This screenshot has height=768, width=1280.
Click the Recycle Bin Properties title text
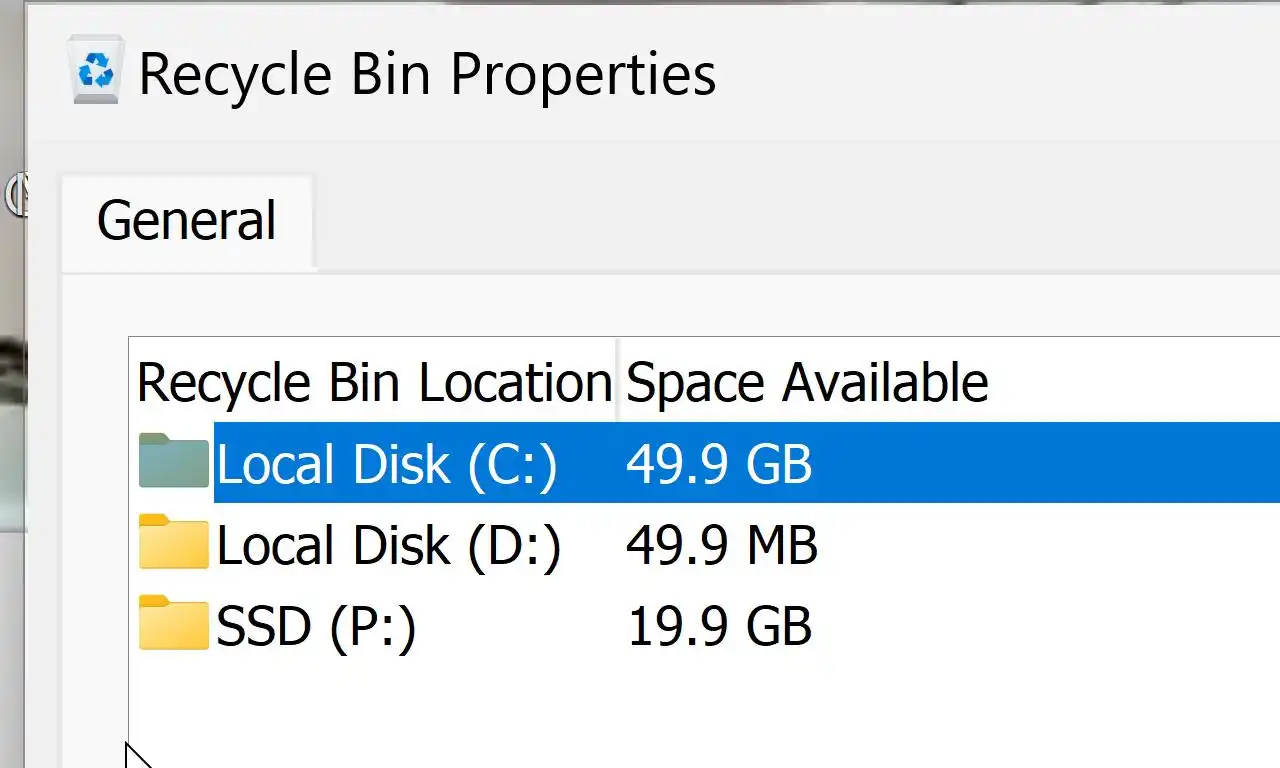coord(427,74)
